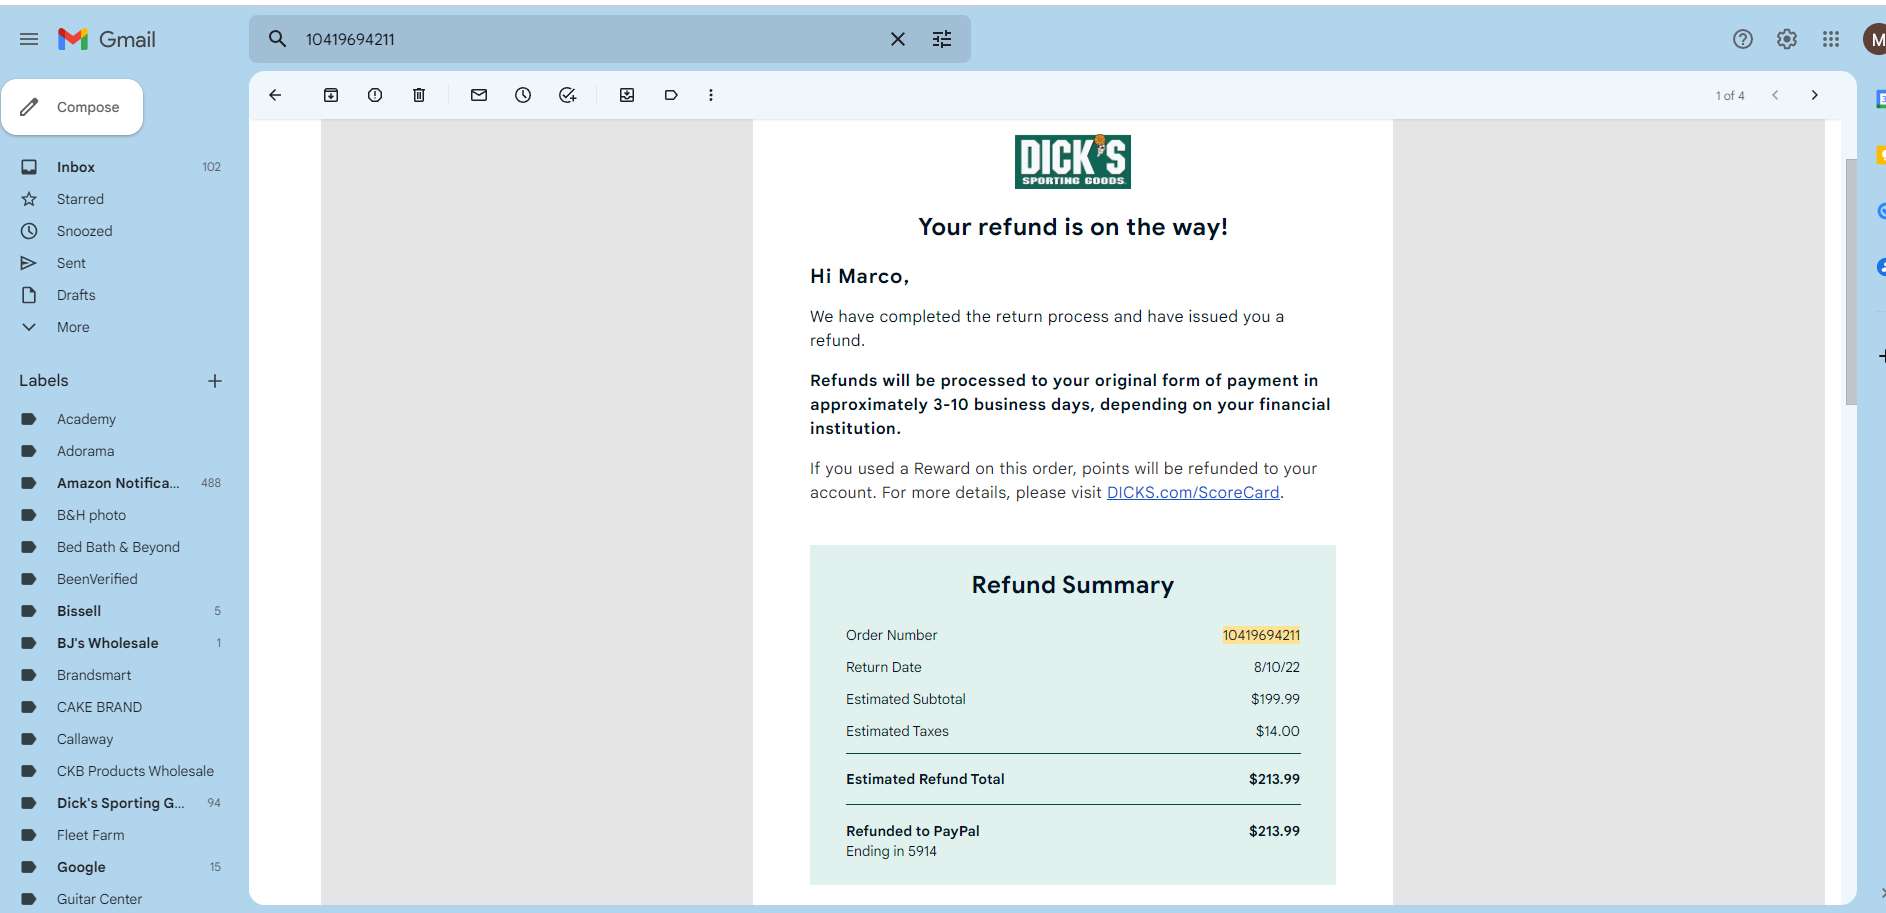
Task: Click the return date 8/10/22
Action: point(1277,667)
